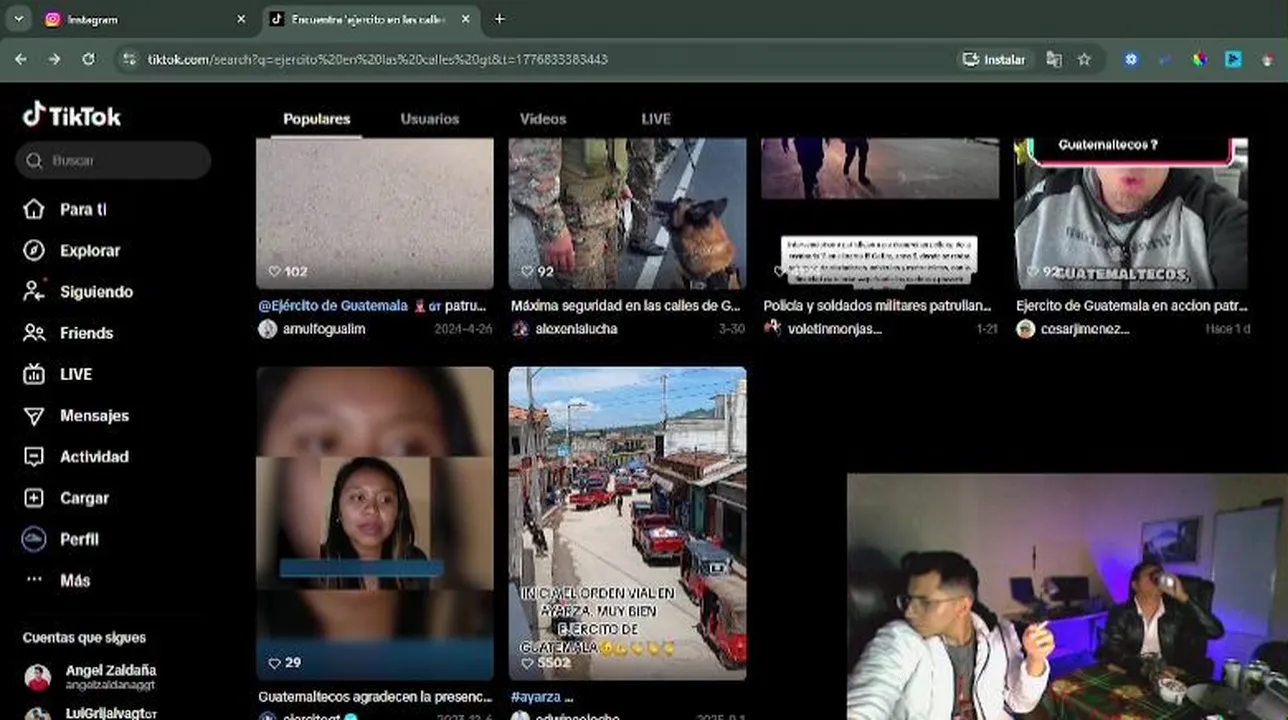Open Actividad notifications

pyautogui.click(x=76, y=456)
